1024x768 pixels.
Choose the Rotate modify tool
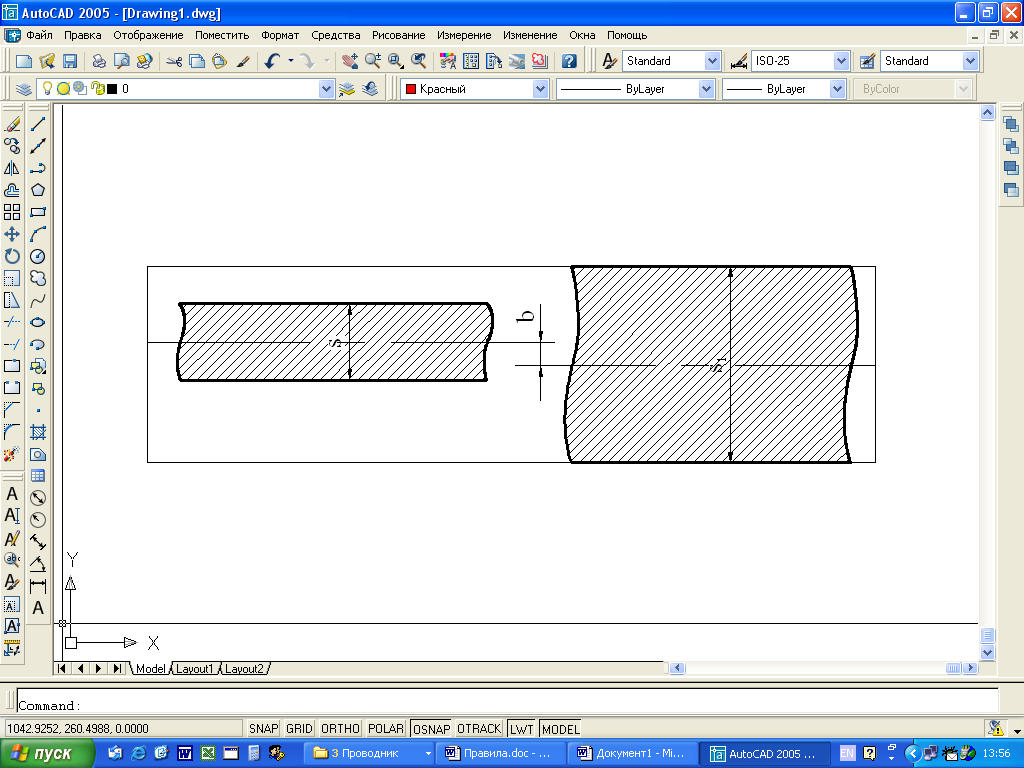[12, 256]
